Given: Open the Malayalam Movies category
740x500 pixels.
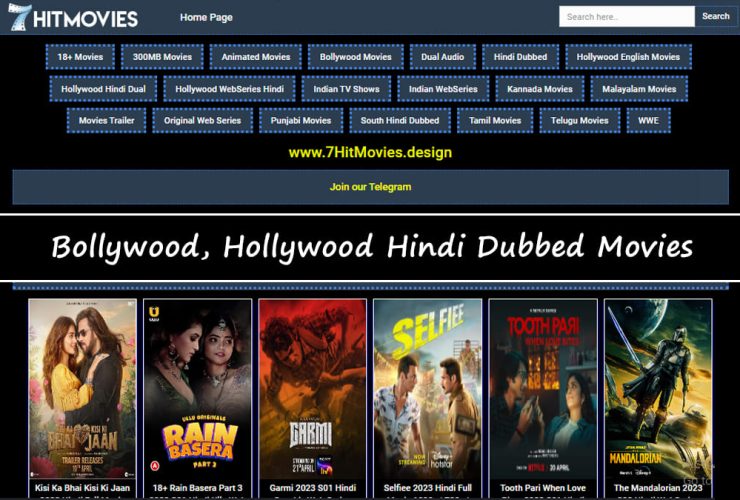Looking at the screenshot, I should coord(639,89).
